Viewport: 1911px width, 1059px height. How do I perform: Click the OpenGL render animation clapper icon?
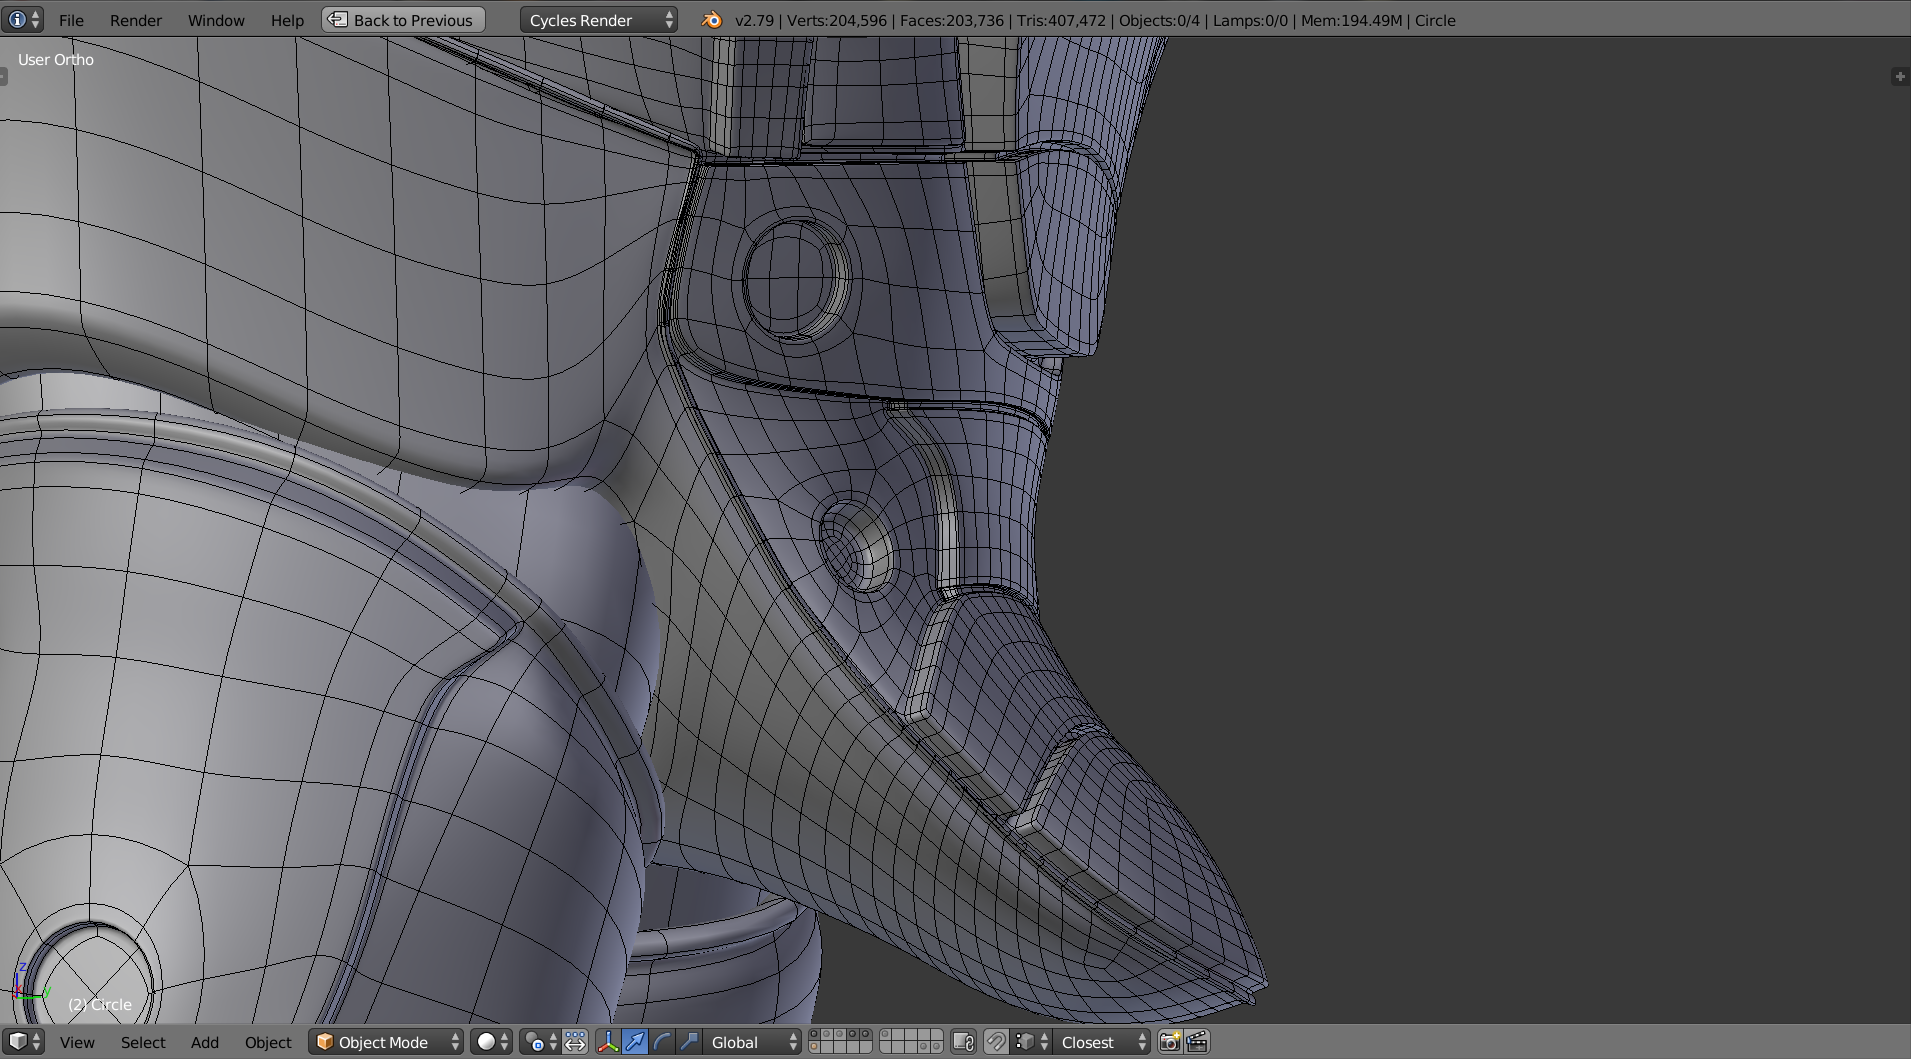point(1197,1042)
